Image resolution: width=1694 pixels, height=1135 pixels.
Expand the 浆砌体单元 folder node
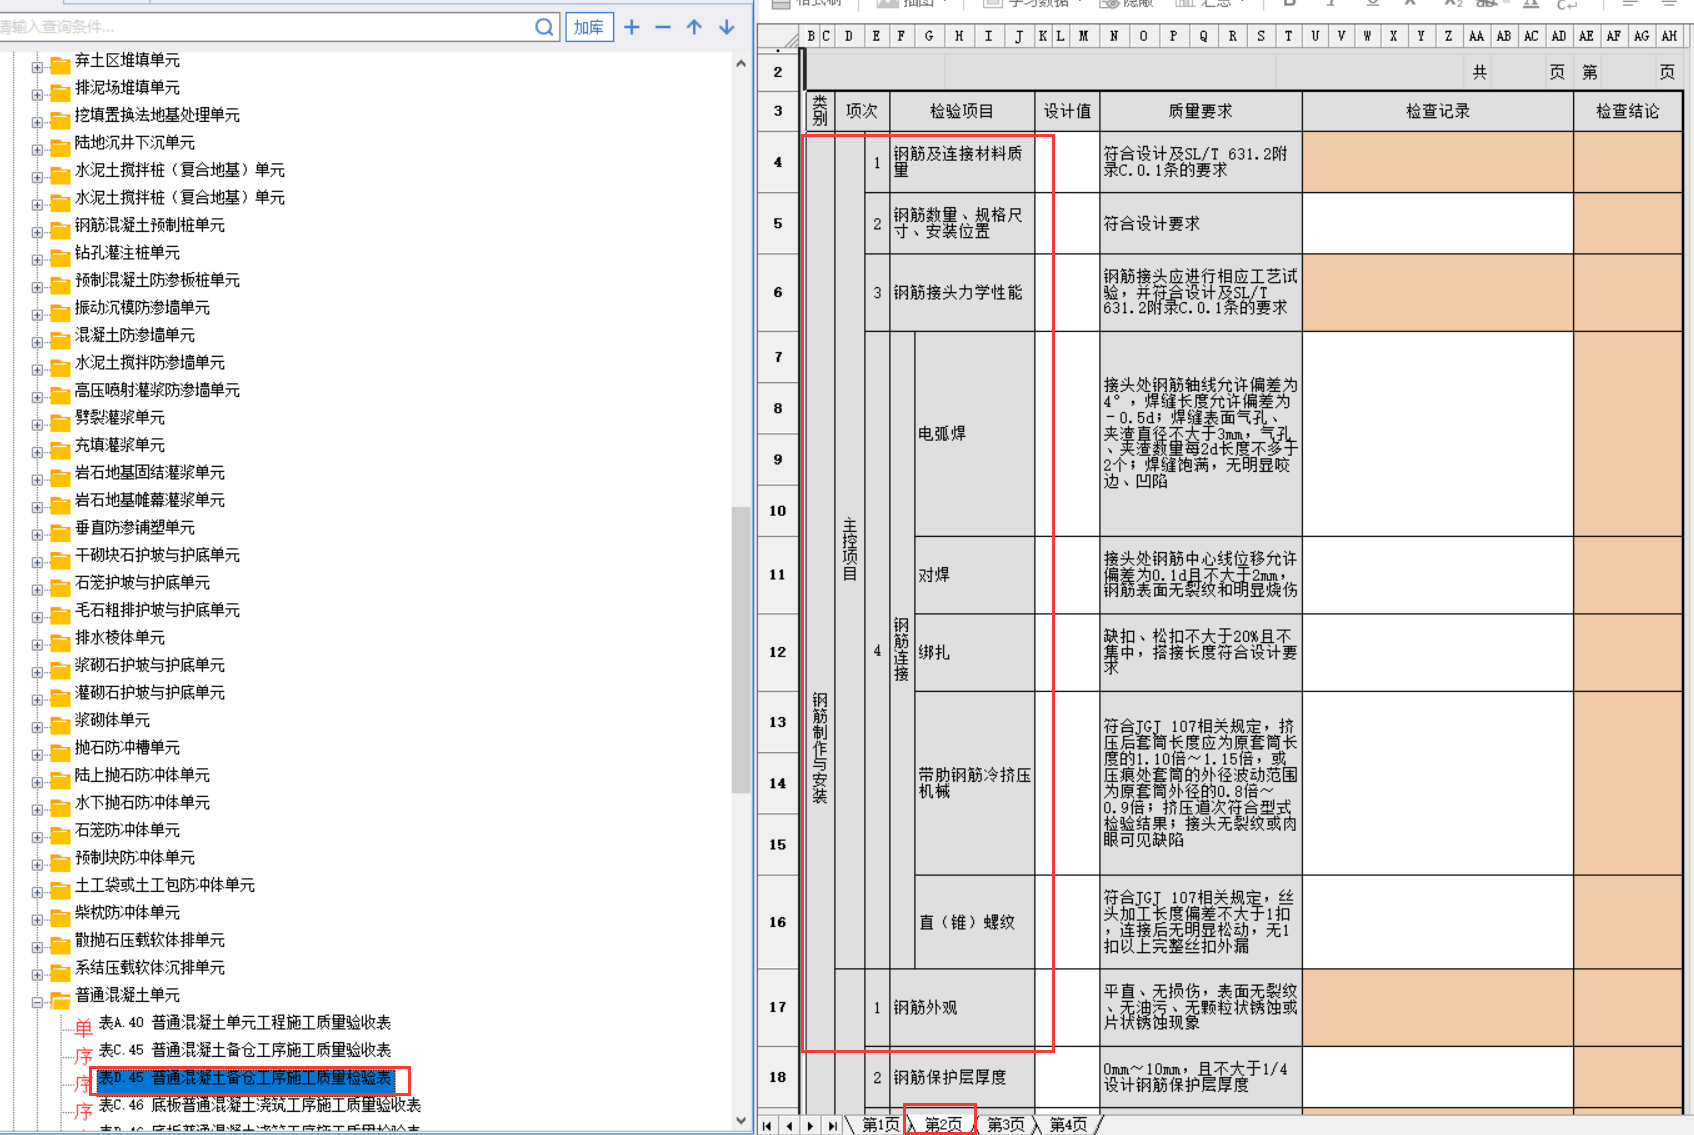[x=37, y=727]
